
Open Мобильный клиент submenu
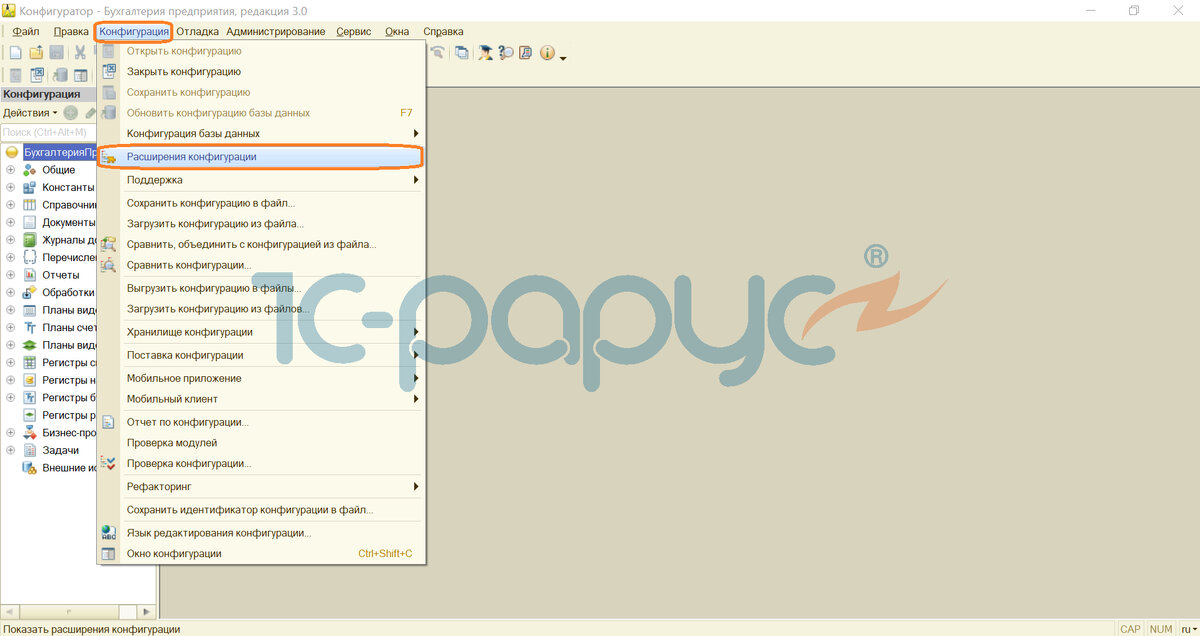click(261, 399)
